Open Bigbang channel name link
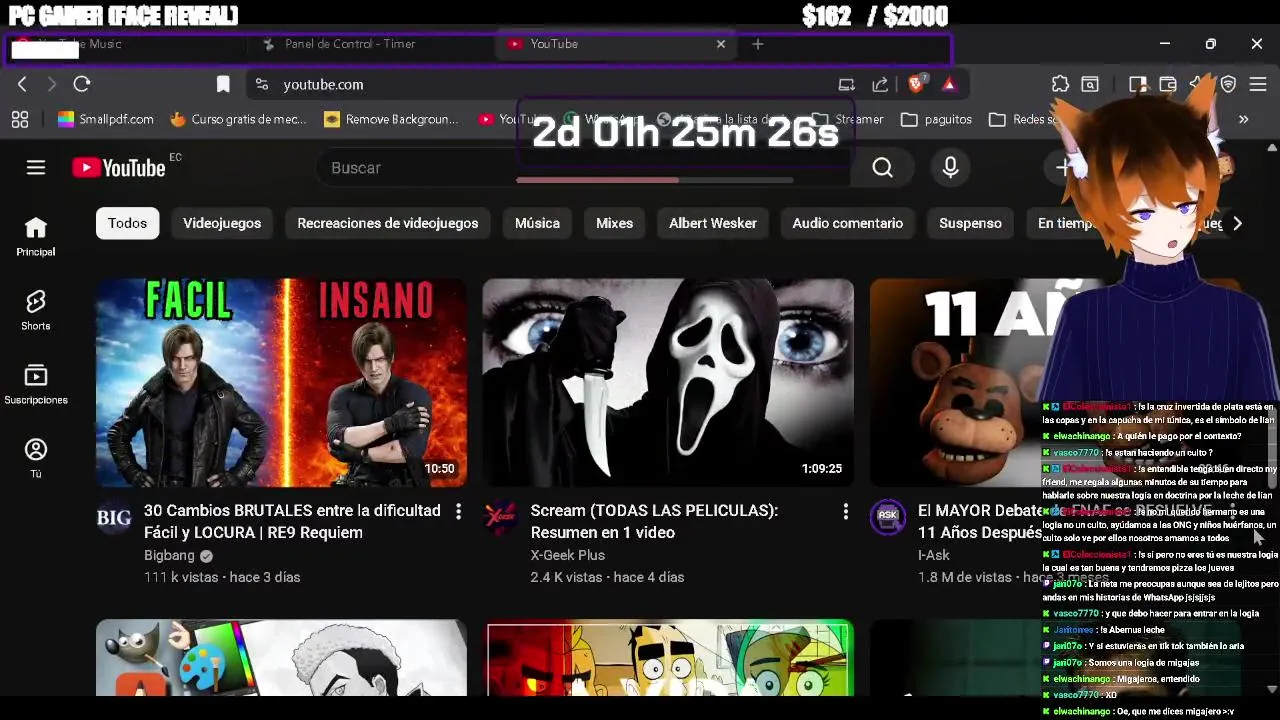This screenshot has width=1280, height=720. 169,555
